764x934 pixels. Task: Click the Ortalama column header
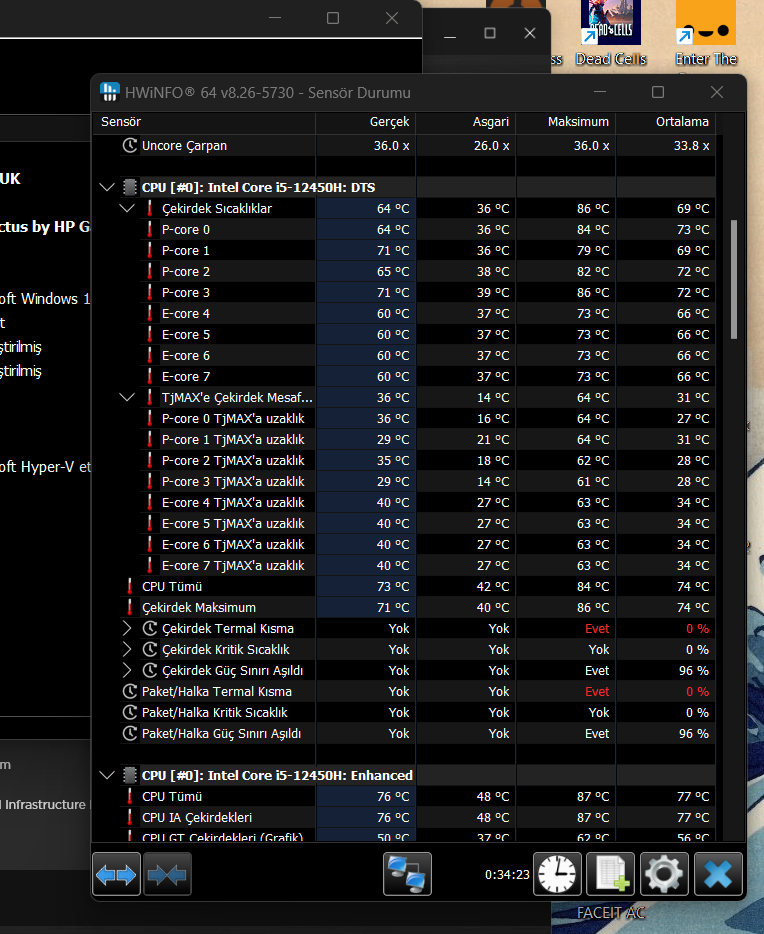pos(666,122)
